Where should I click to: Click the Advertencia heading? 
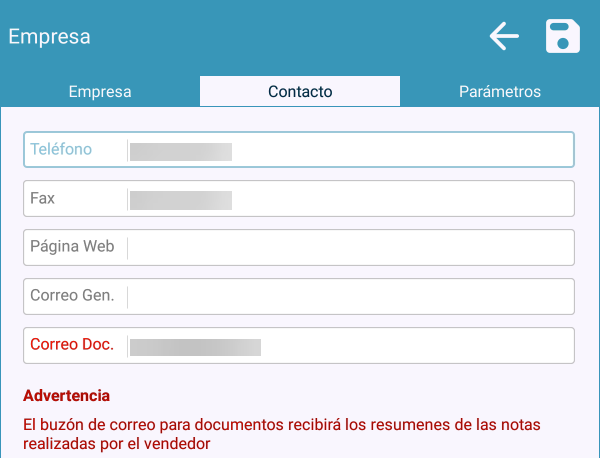[x=66, y=396]
